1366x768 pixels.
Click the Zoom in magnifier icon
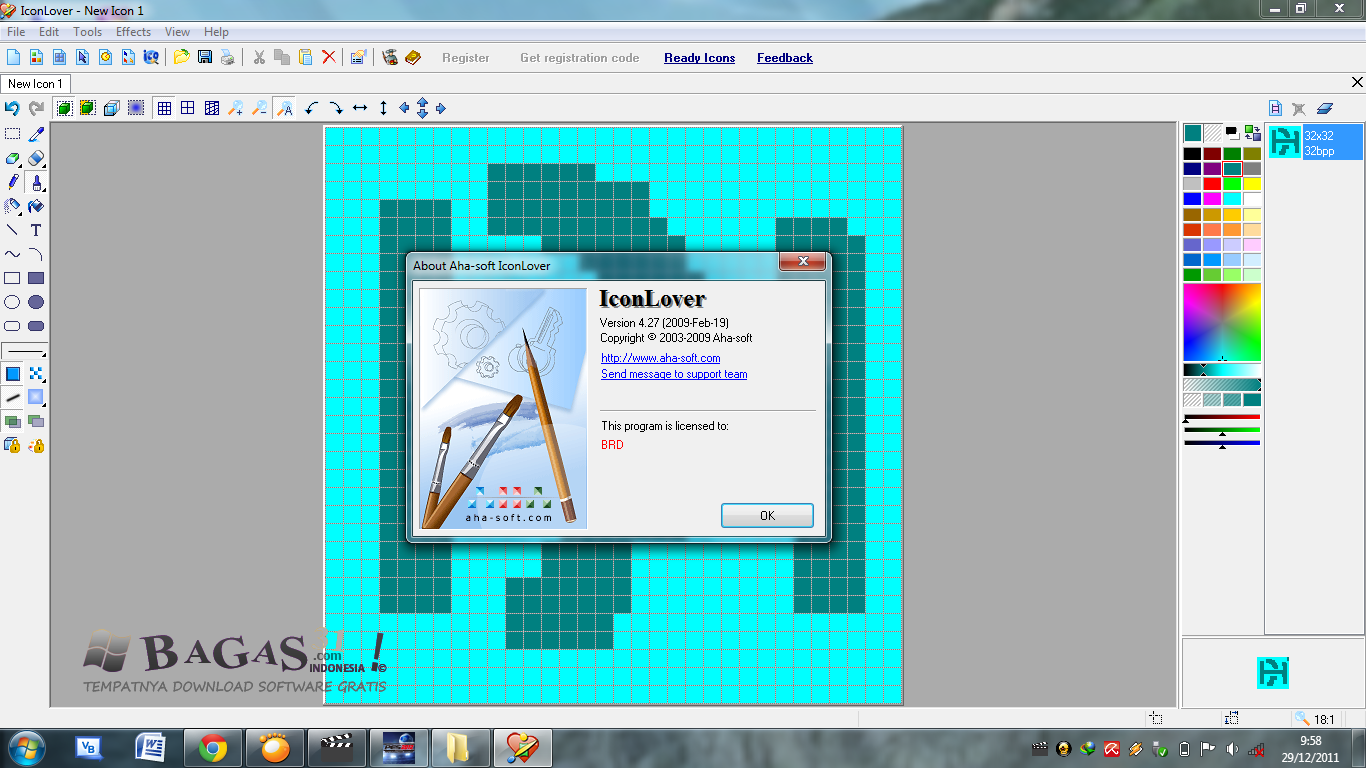(x=236, y=108)
